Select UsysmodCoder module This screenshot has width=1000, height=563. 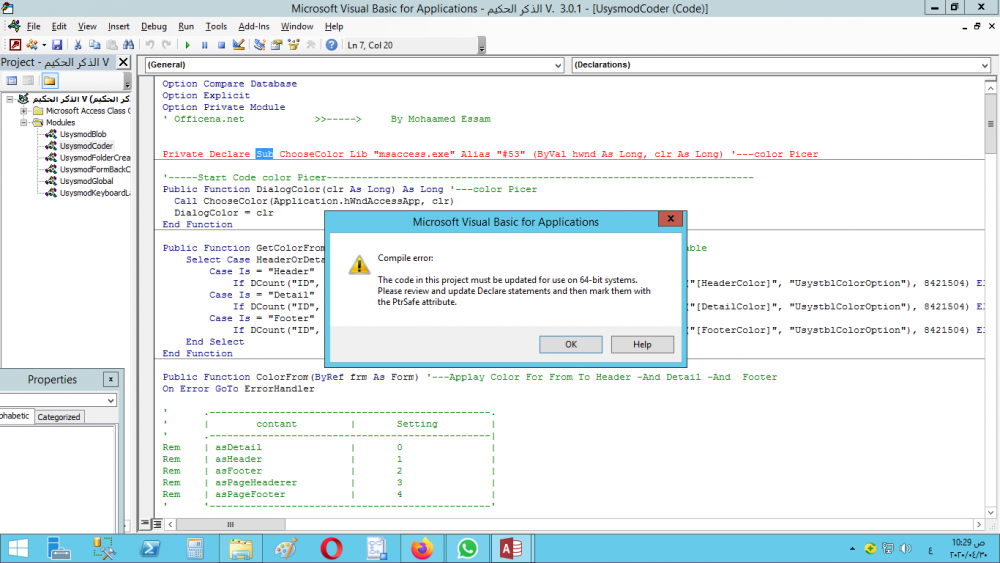coord(86,146)
